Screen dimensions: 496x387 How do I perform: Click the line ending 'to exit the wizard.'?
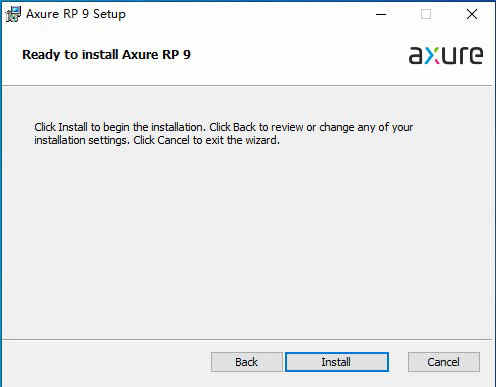[157, 140]
